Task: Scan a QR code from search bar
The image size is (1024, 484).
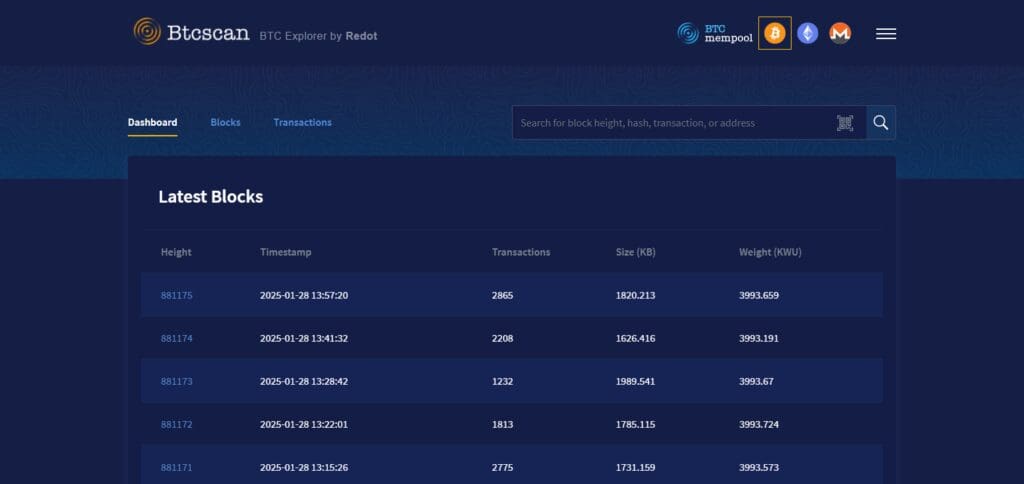Action: (x=845, y=123)
